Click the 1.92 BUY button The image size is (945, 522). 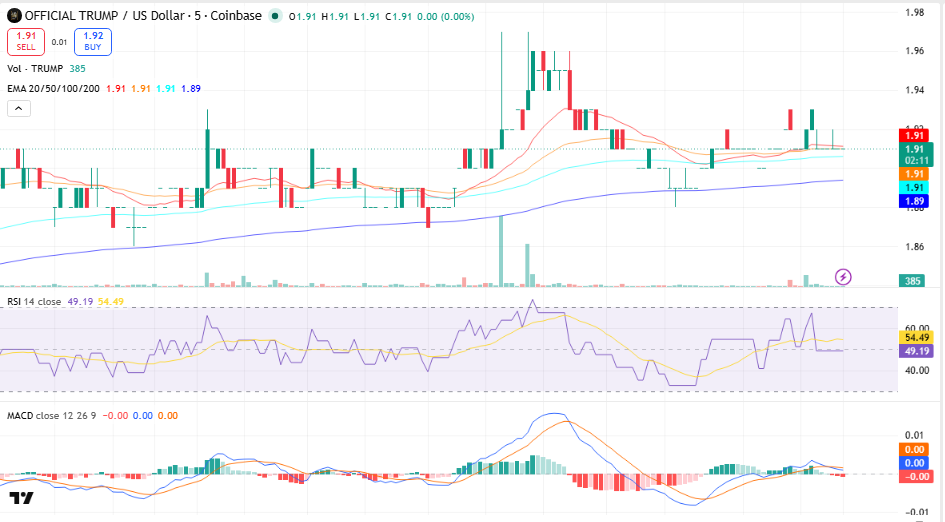click(x=93, y=42)
